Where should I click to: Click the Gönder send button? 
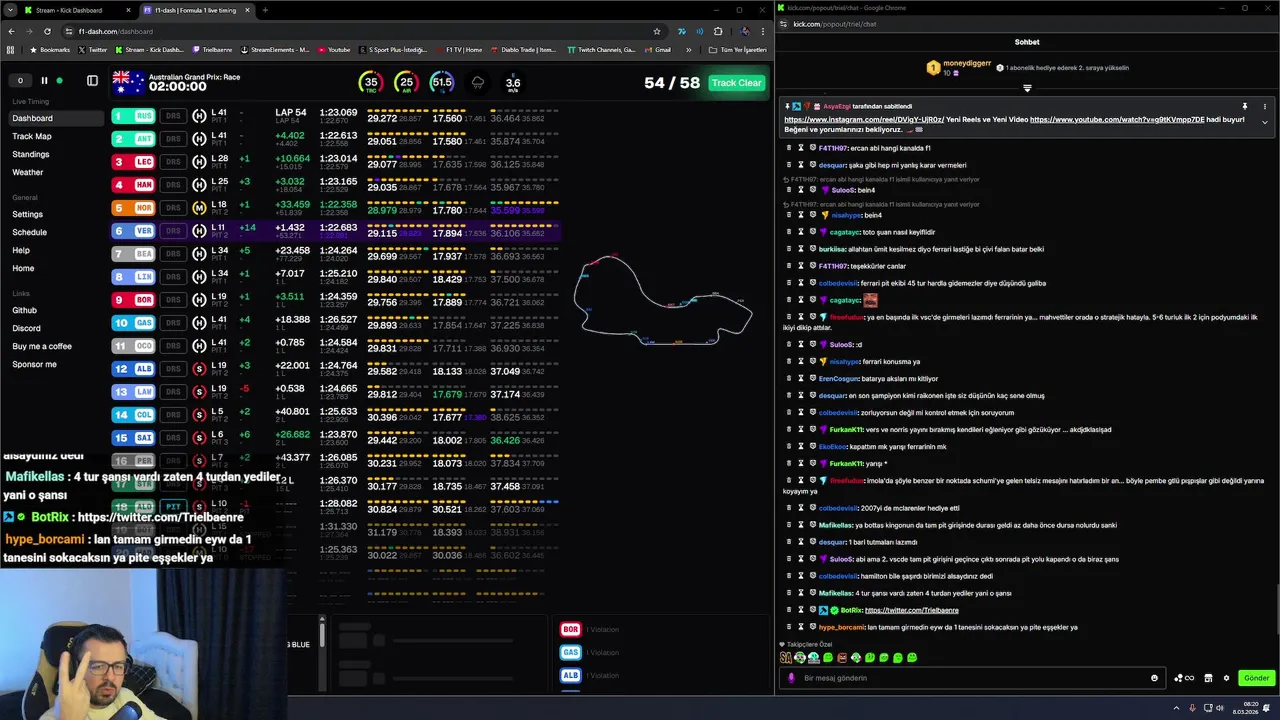tap(1256, 678)
